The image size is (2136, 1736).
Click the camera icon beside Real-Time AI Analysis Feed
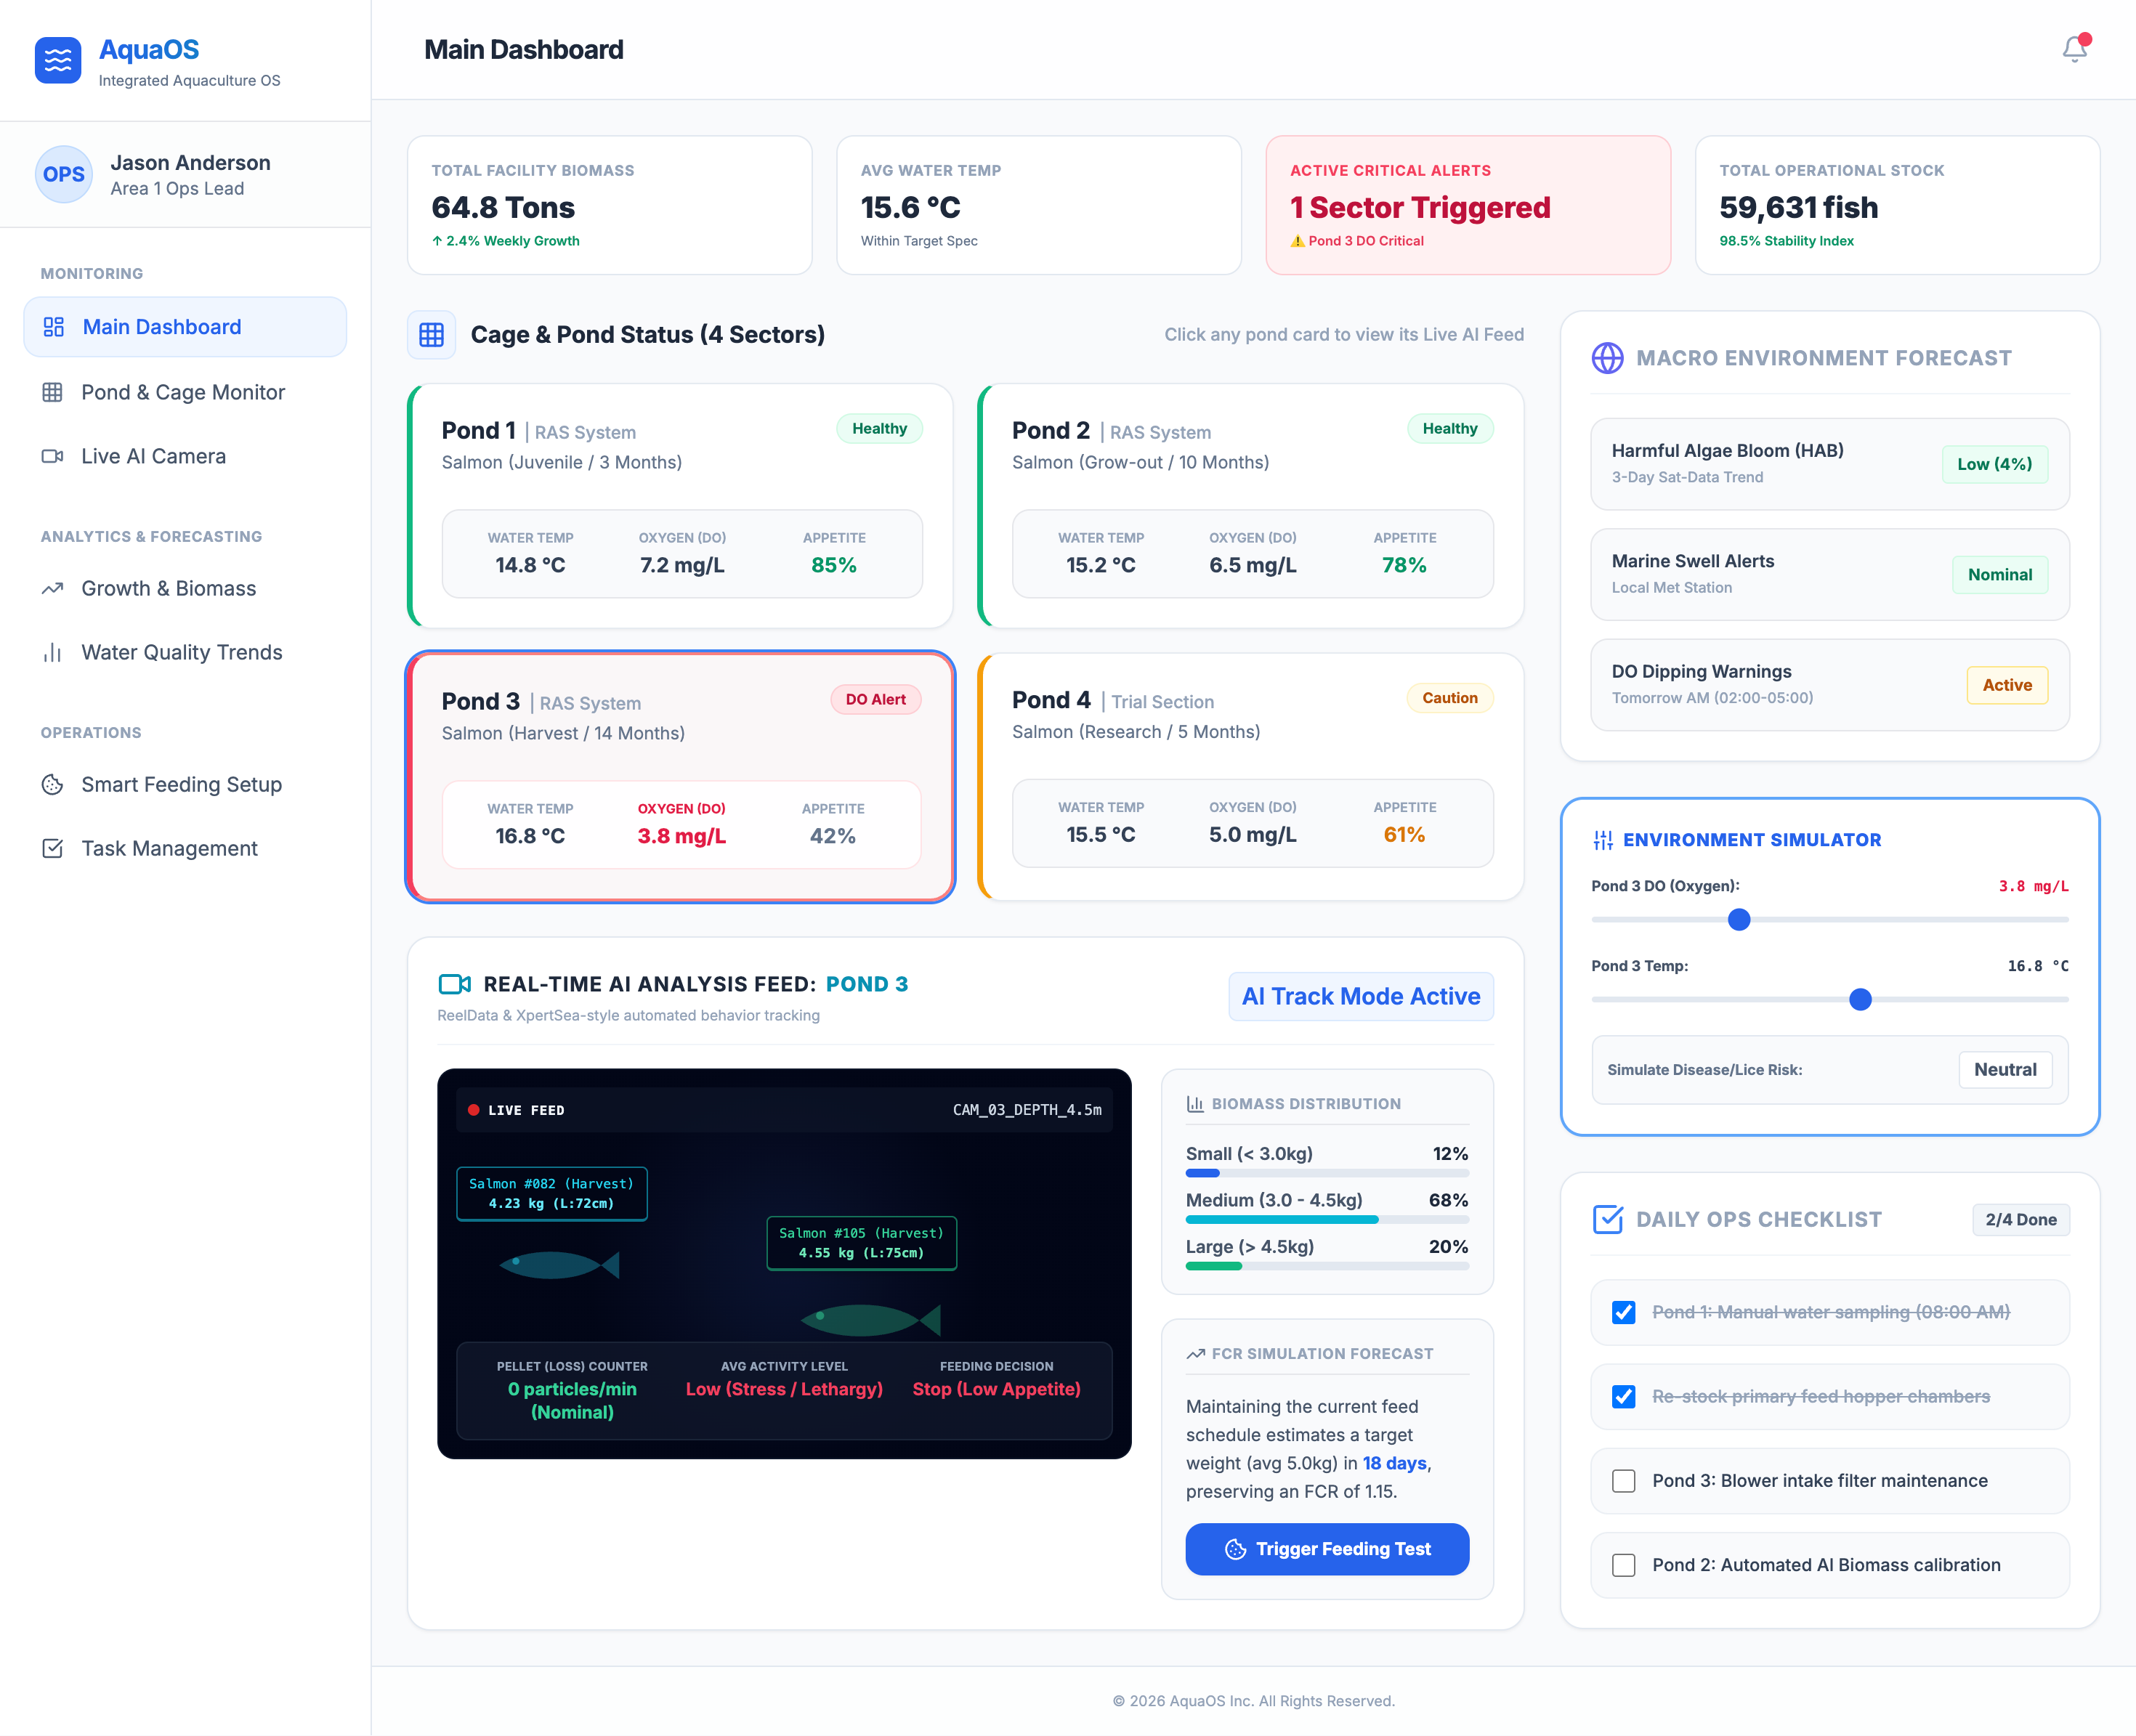click(x=455, y=984)
